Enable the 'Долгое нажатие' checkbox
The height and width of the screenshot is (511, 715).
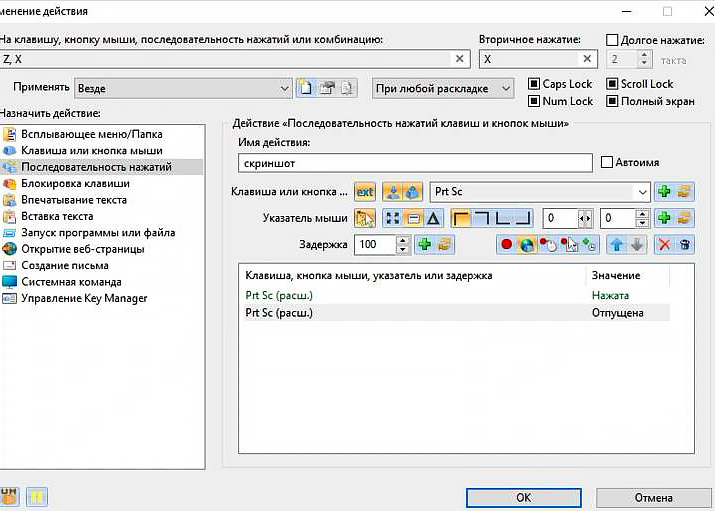[613, 40]
